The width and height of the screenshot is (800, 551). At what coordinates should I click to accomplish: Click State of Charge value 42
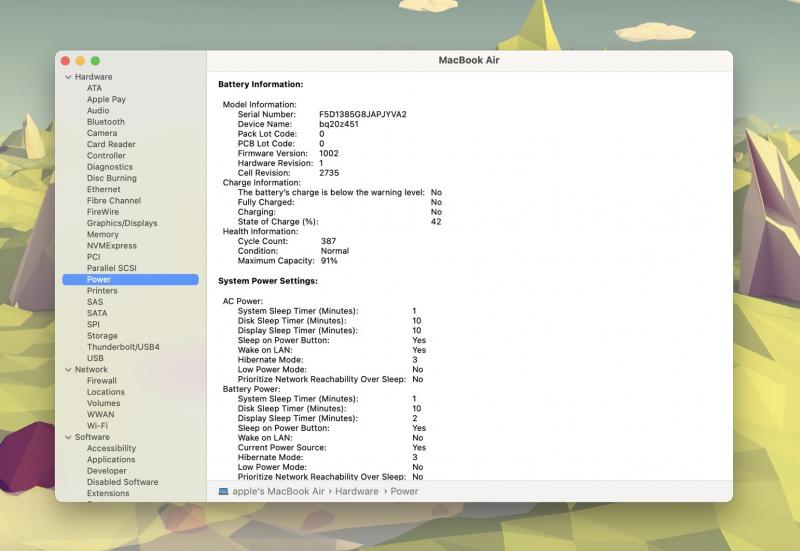pos(436,222)
